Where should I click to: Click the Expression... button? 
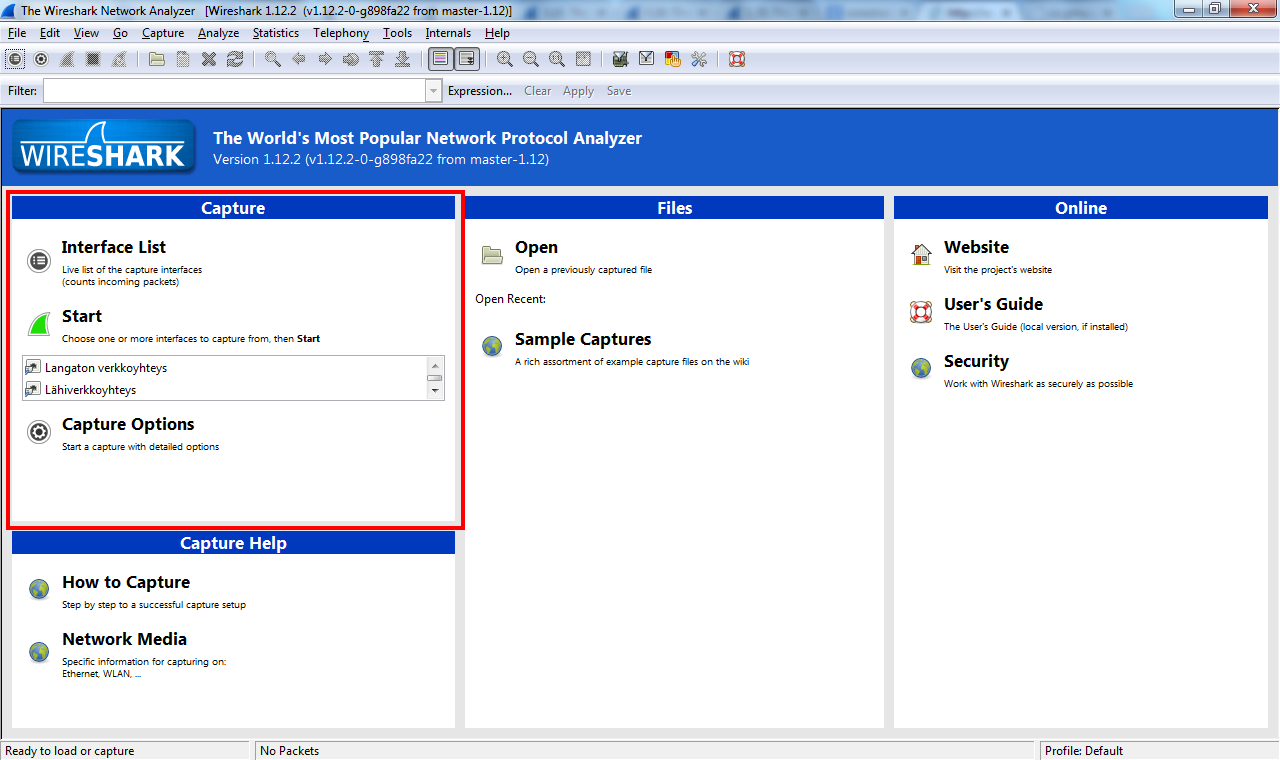pyautogui.click(x=480, y=91)
